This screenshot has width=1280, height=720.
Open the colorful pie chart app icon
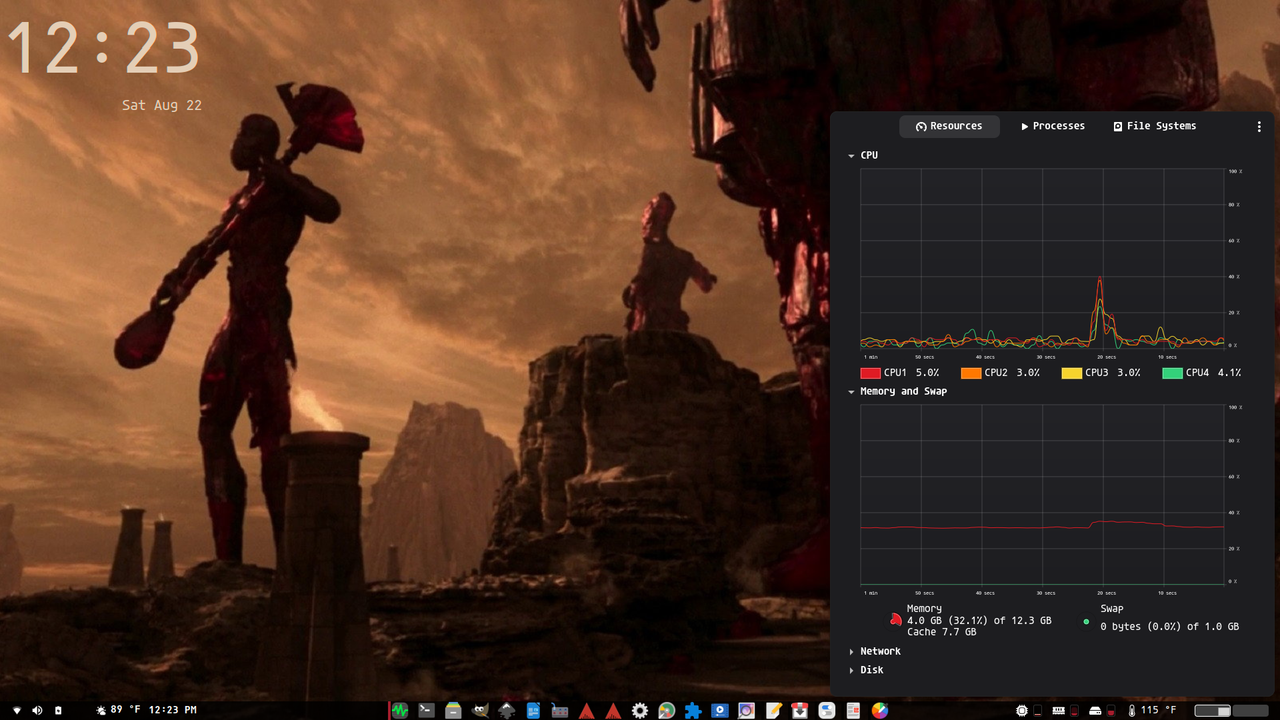[x=880, y=710]
